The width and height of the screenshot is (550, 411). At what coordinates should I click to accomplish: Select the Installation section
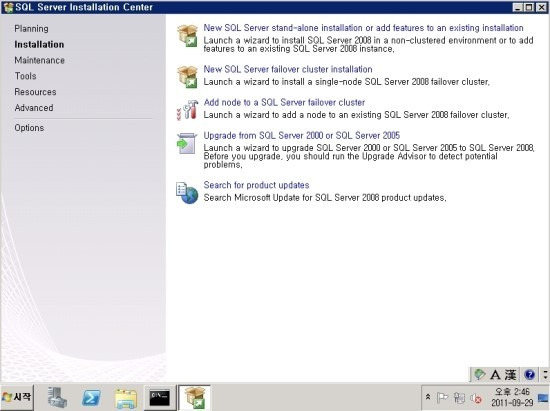[39, 45]
